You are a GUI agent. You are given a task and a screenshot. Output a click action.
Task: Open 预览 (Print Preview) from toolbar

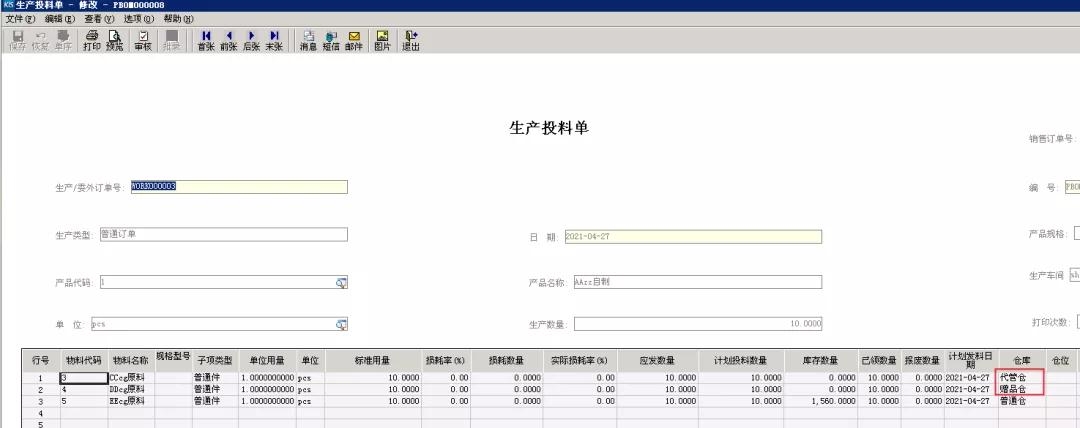[x=114, y=40]
